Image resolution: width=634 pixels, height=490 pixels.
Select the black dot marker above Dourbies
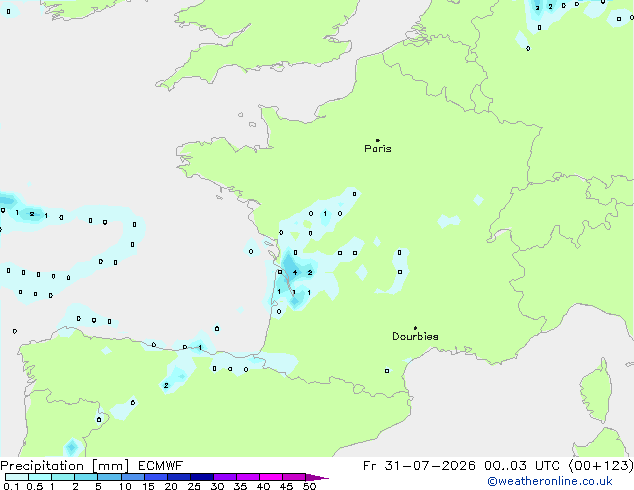[415, 328]
